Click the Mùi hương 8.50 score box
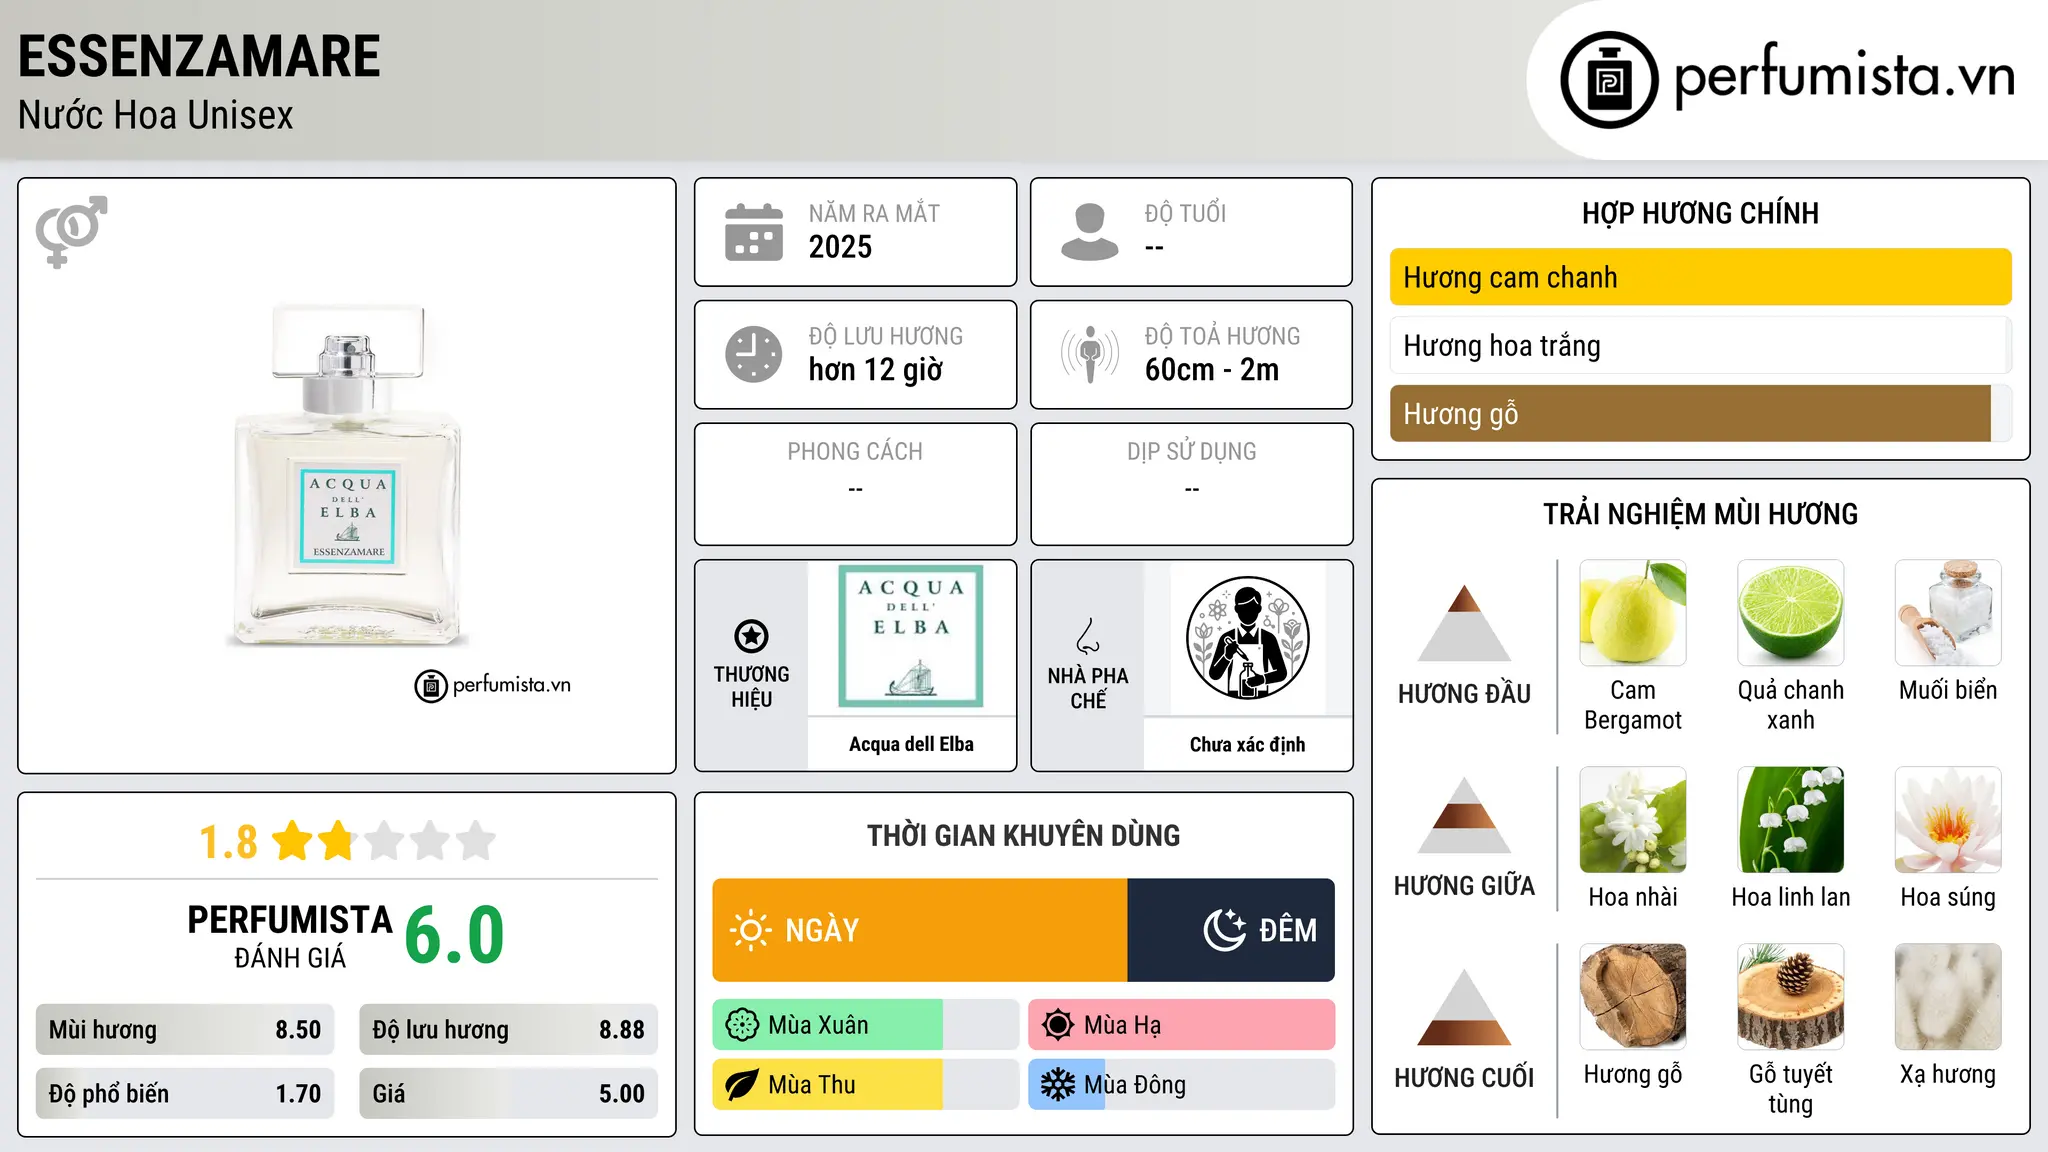This screenshot has width=2048, height=1152. click(x=185, y=1030)
